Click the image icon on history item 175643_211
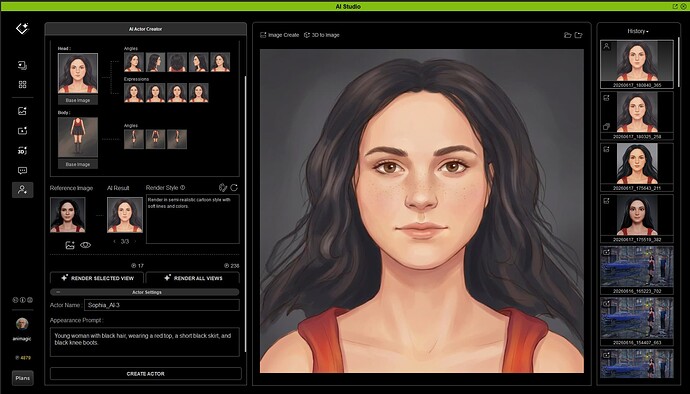Viewport: 690px width, 394px height. [x=606, y=149]
